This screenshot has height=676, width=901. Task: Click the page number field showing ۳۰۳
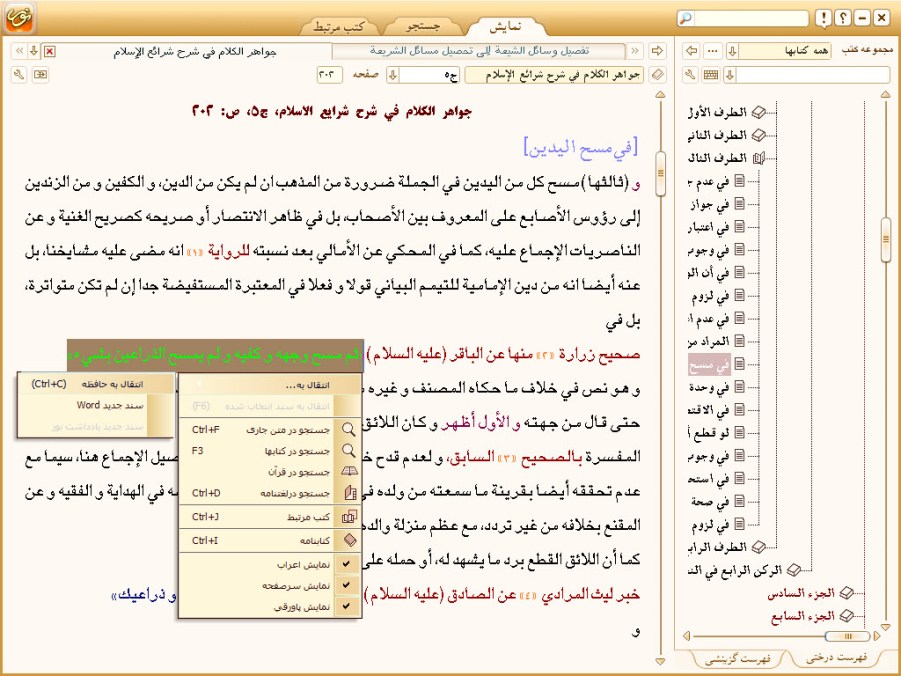329,75
